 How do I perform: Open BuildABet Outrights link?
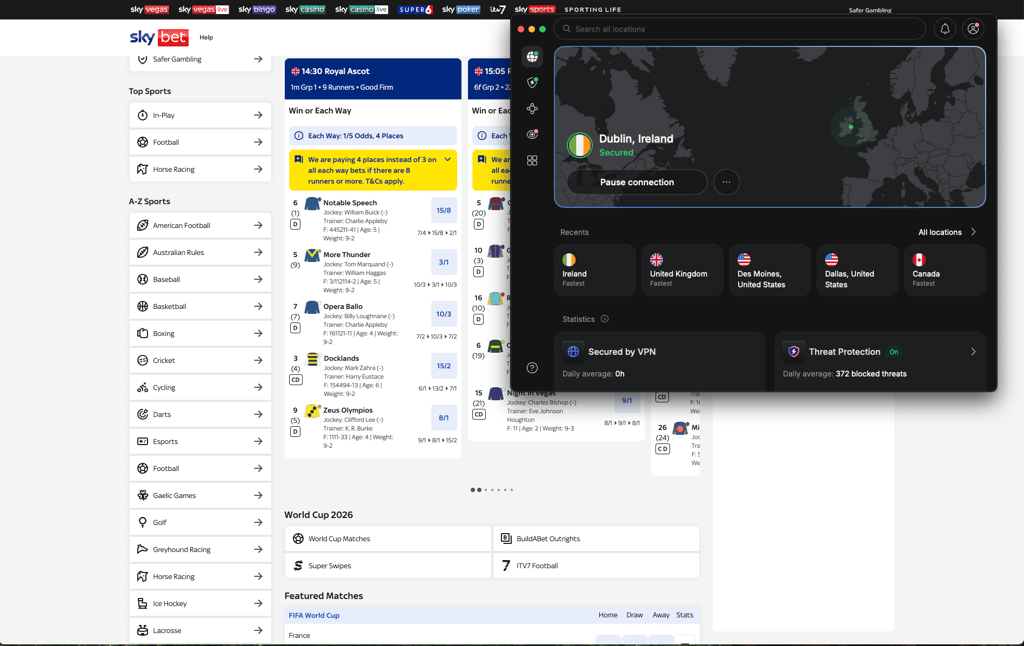596,539
